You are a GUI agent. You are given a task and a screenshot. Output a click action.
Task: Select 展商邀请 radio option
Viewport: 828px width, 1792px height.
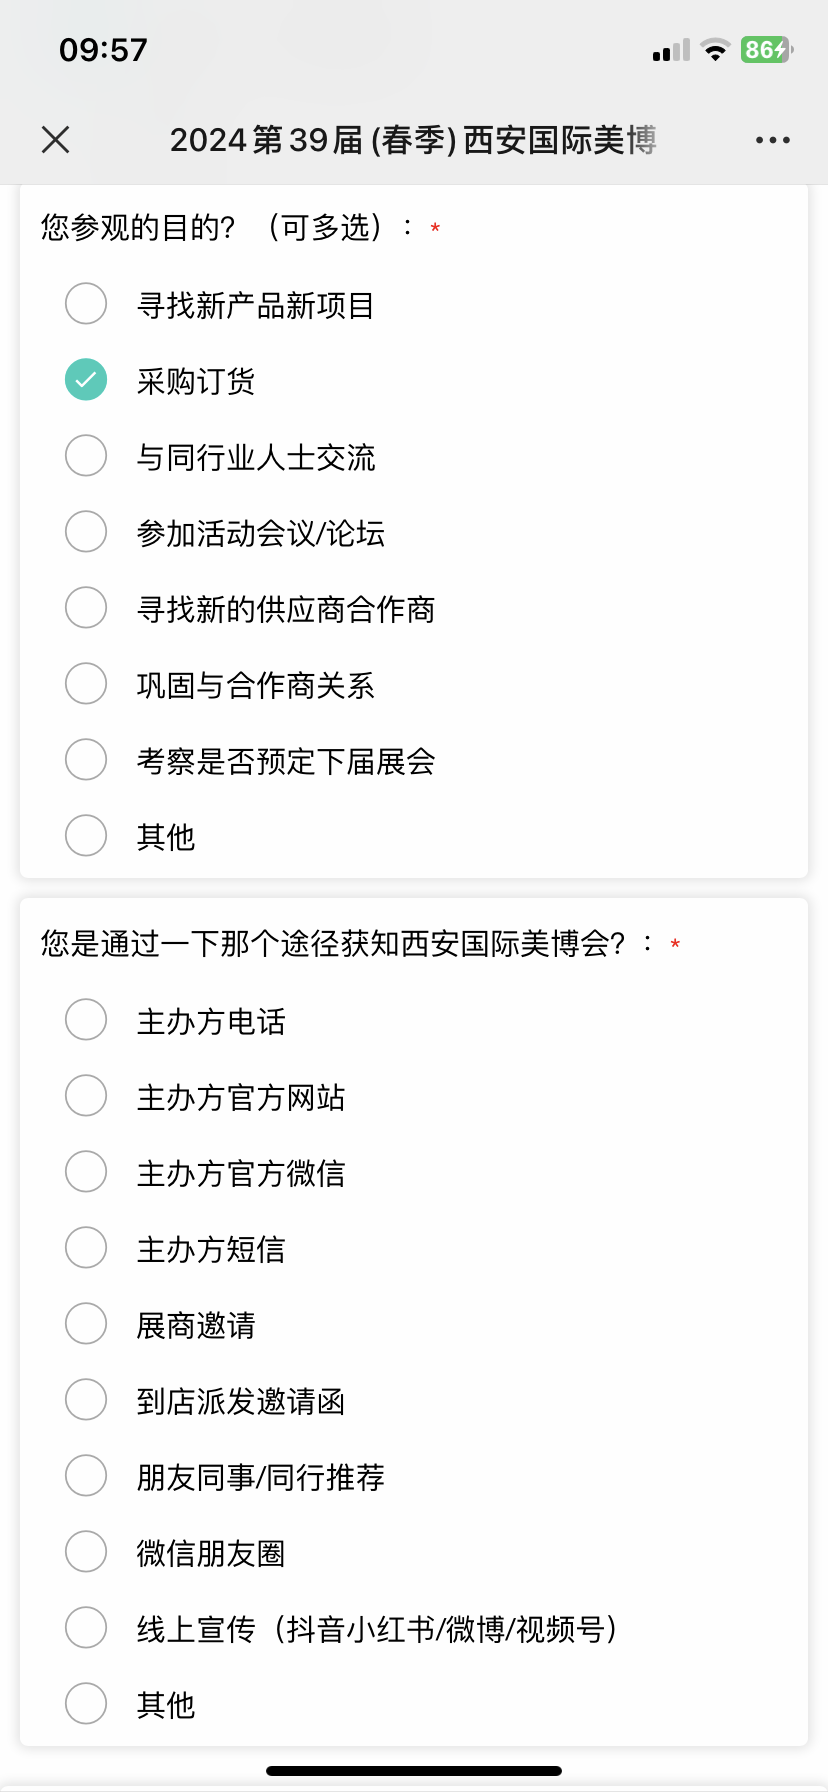point(86,1324)
